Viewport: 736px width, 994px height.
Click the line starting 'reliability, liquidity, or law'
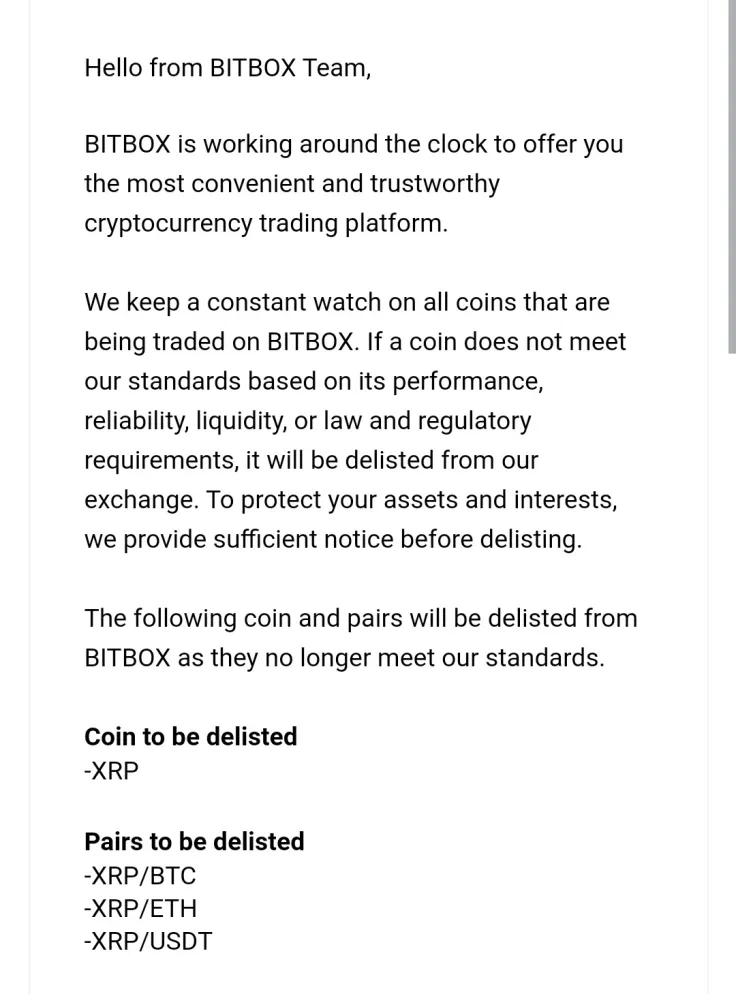(308, 422)
